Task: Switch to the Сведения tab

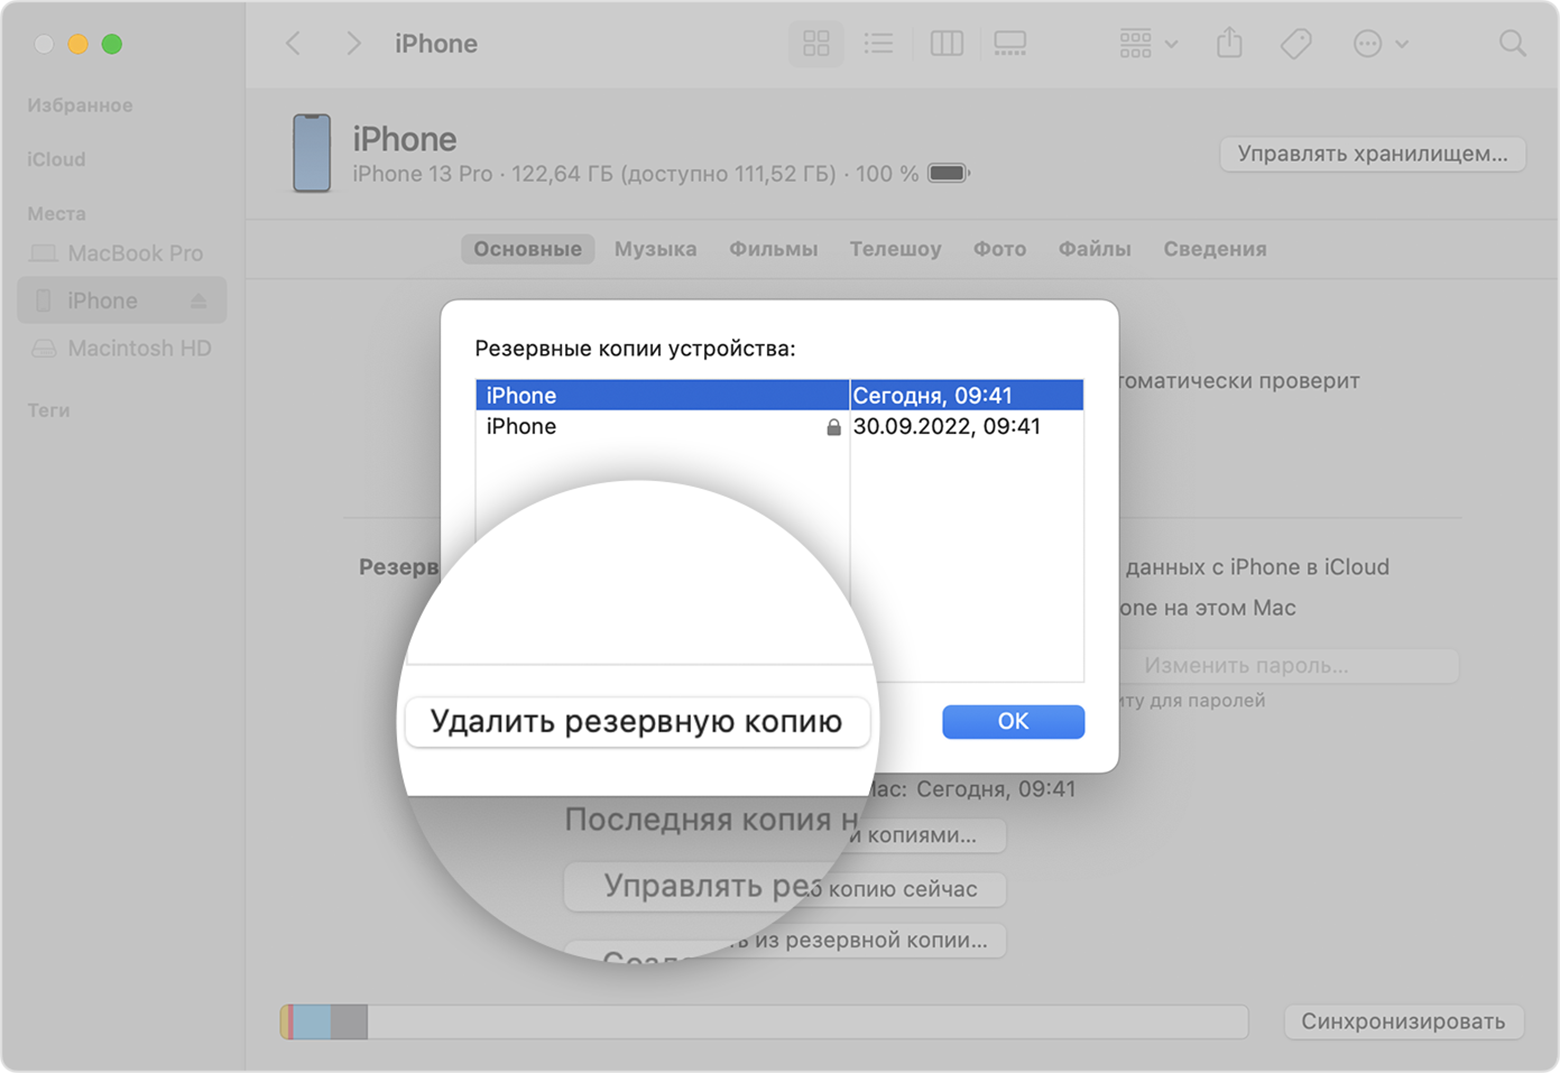Action: point(1214,249)
